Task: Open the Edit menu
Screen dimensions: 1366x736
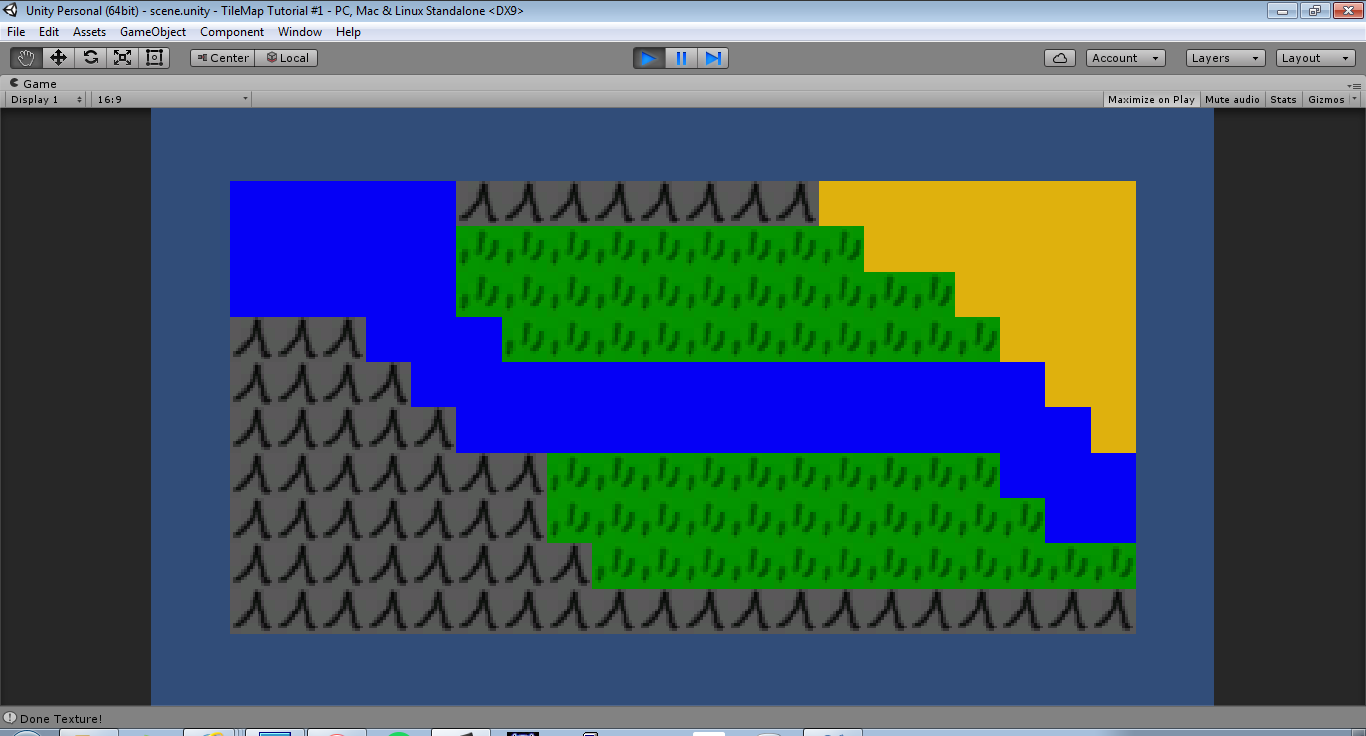Action: point(49,32)
